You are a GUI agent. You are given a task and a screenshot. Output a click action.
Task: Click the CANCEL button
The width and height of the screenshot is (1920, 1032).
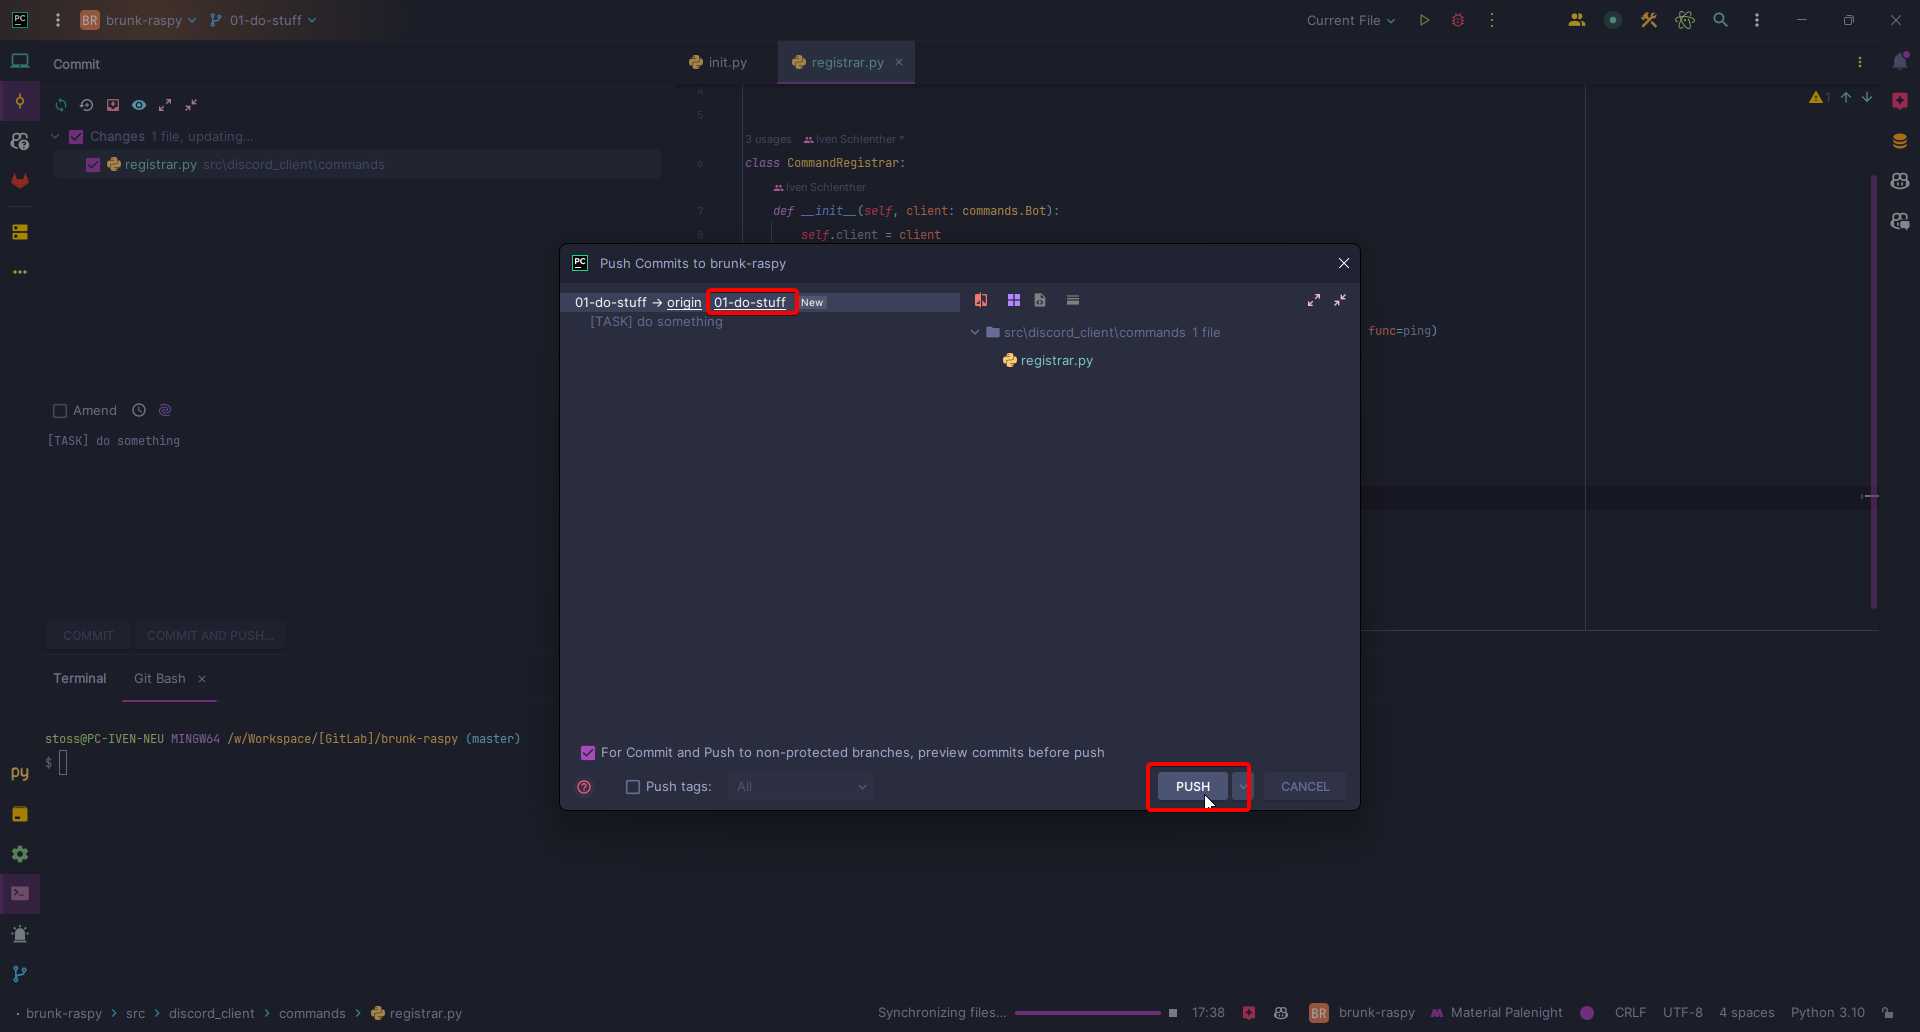click(1304, 787)
